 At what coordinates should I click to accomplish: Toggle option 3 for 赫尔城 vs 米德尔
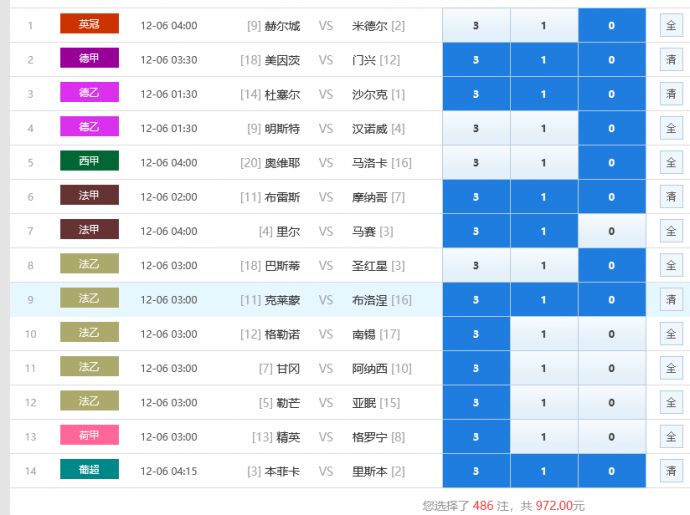pyautogui.click(x=476, y=26)
